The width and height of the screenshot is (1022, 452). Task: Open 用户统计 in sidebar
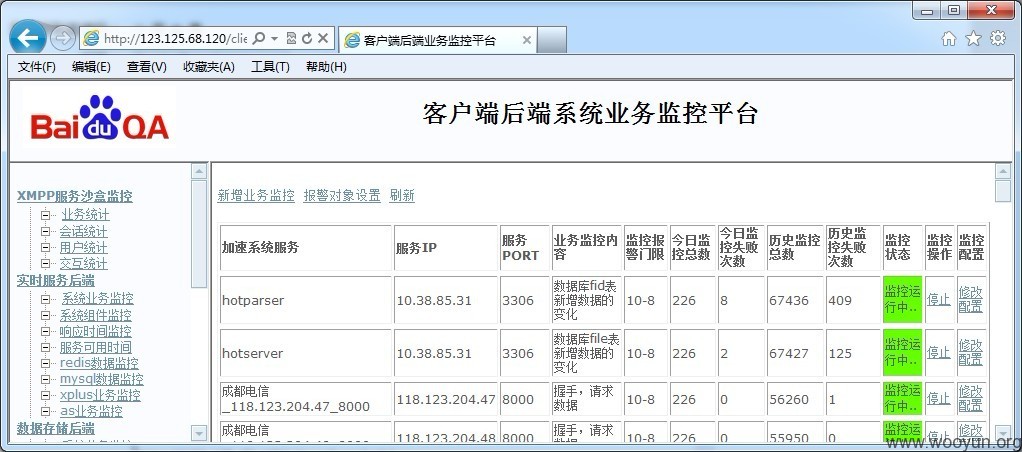click(83, 248)
